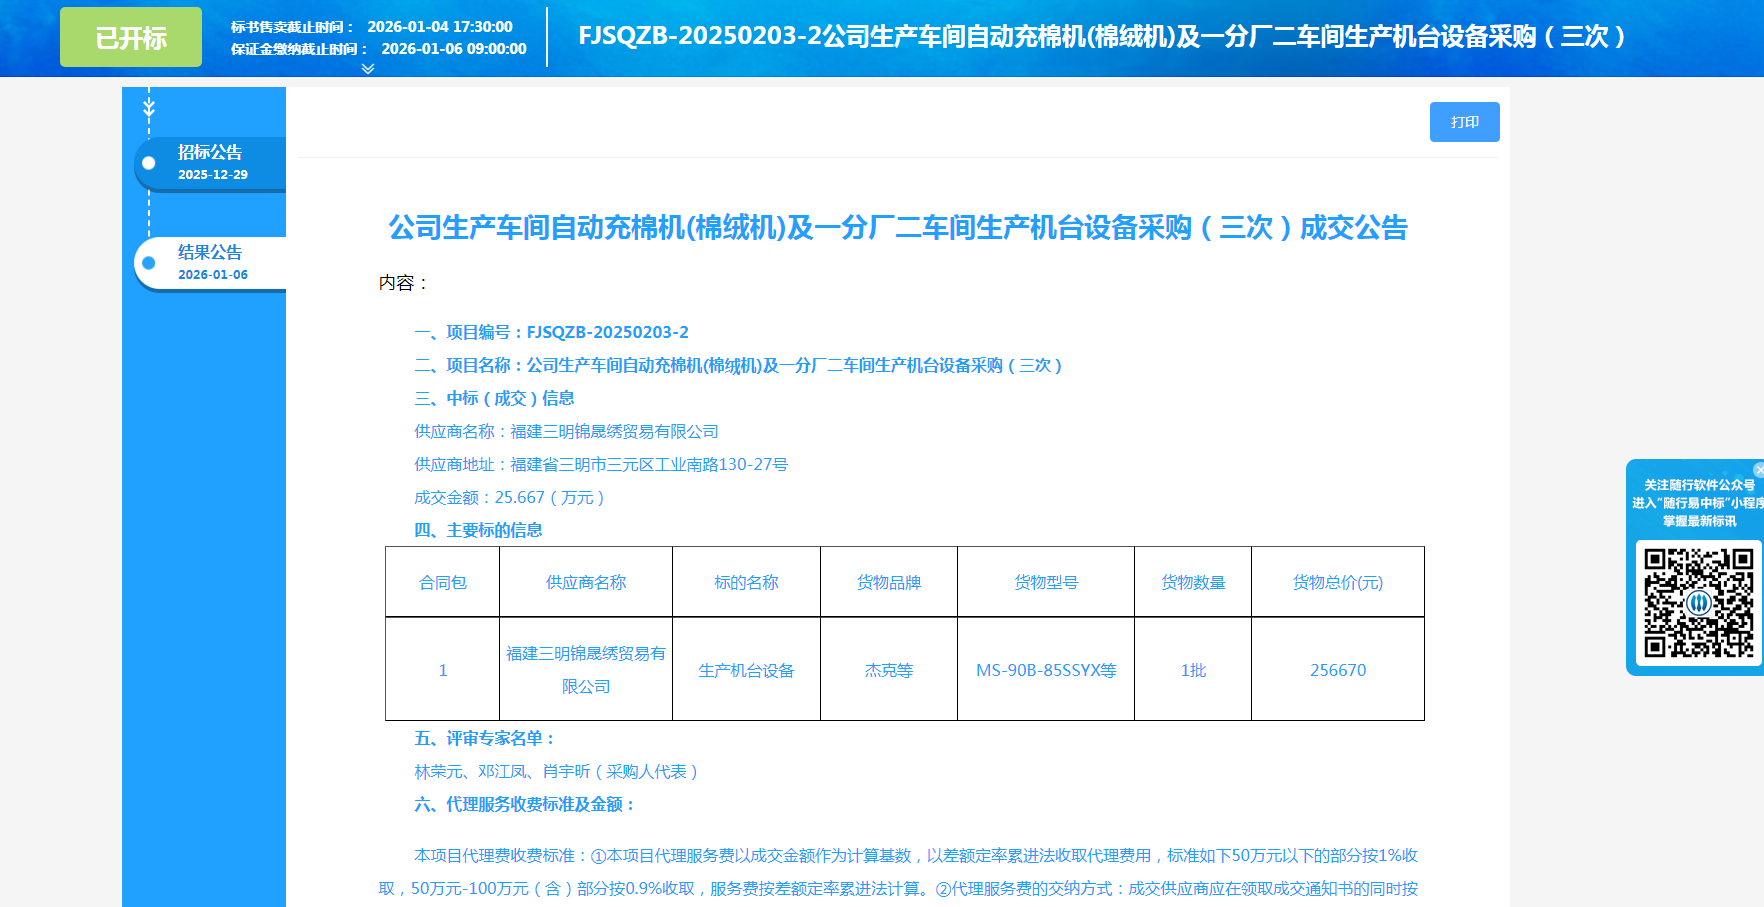Click the green 已开标 status button
Viewport: 1764px width, 907px height.
point(131,38)
